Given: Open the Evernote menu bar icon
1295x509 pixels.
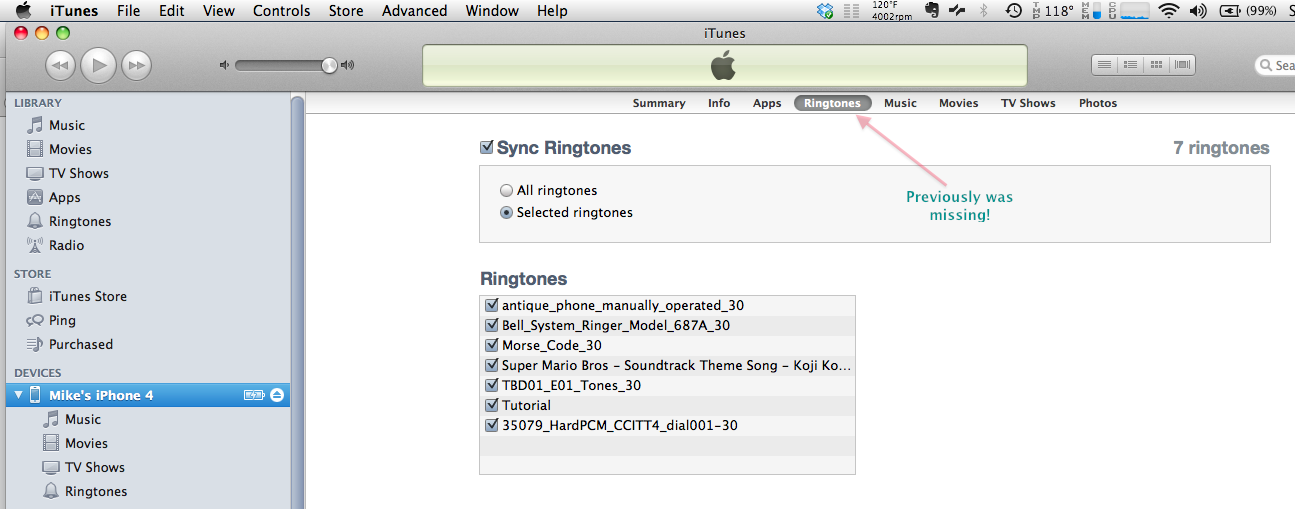Looking at the screenshot, I should [931, 11].
